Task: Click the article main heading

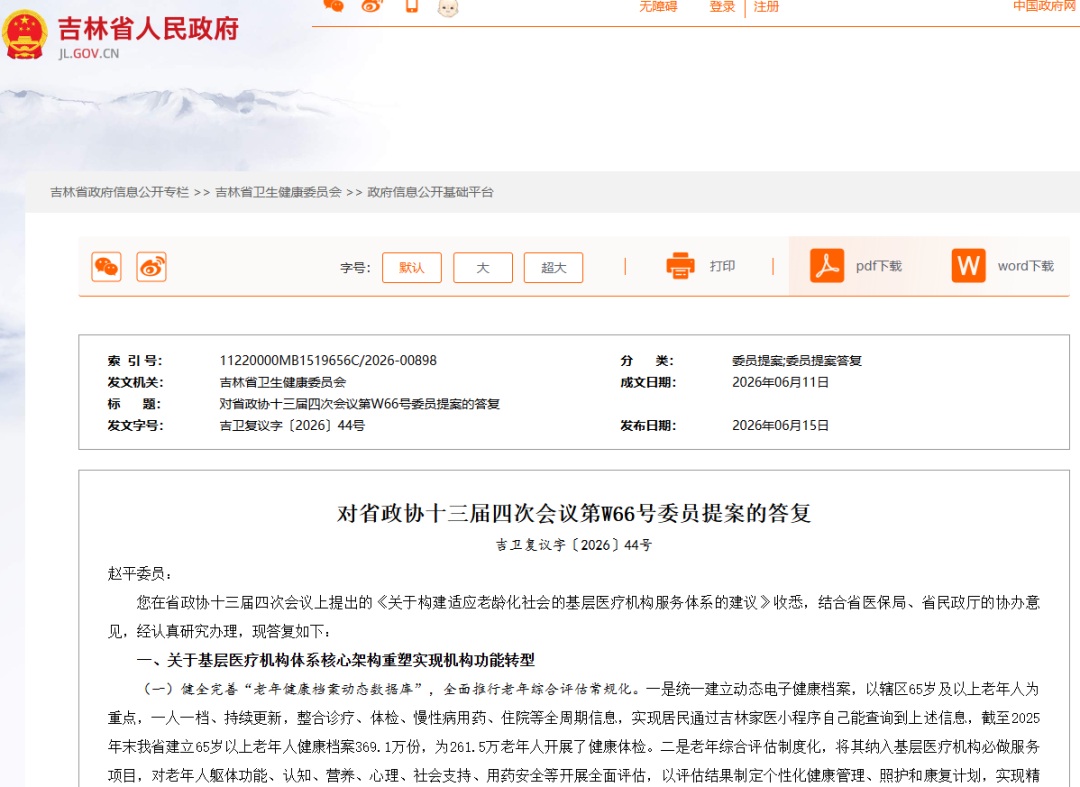Action: 574,514
